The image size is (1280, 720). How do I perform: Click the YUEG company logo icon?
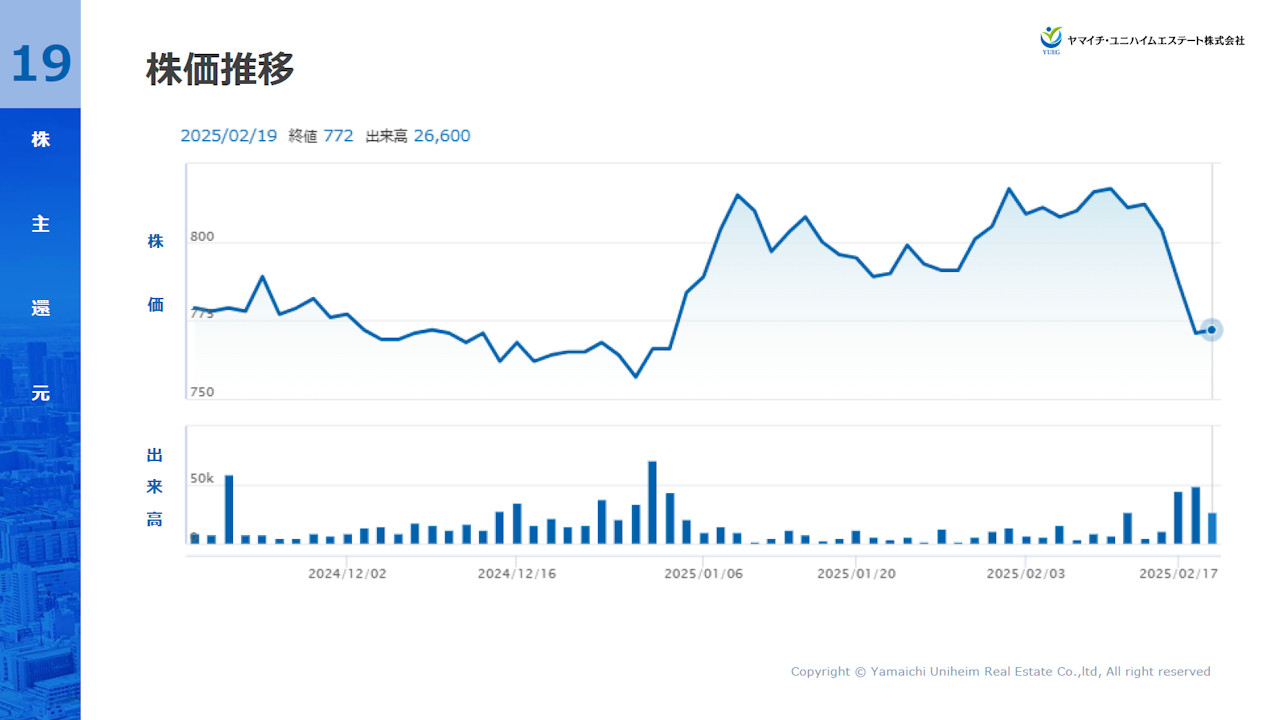1050,39
